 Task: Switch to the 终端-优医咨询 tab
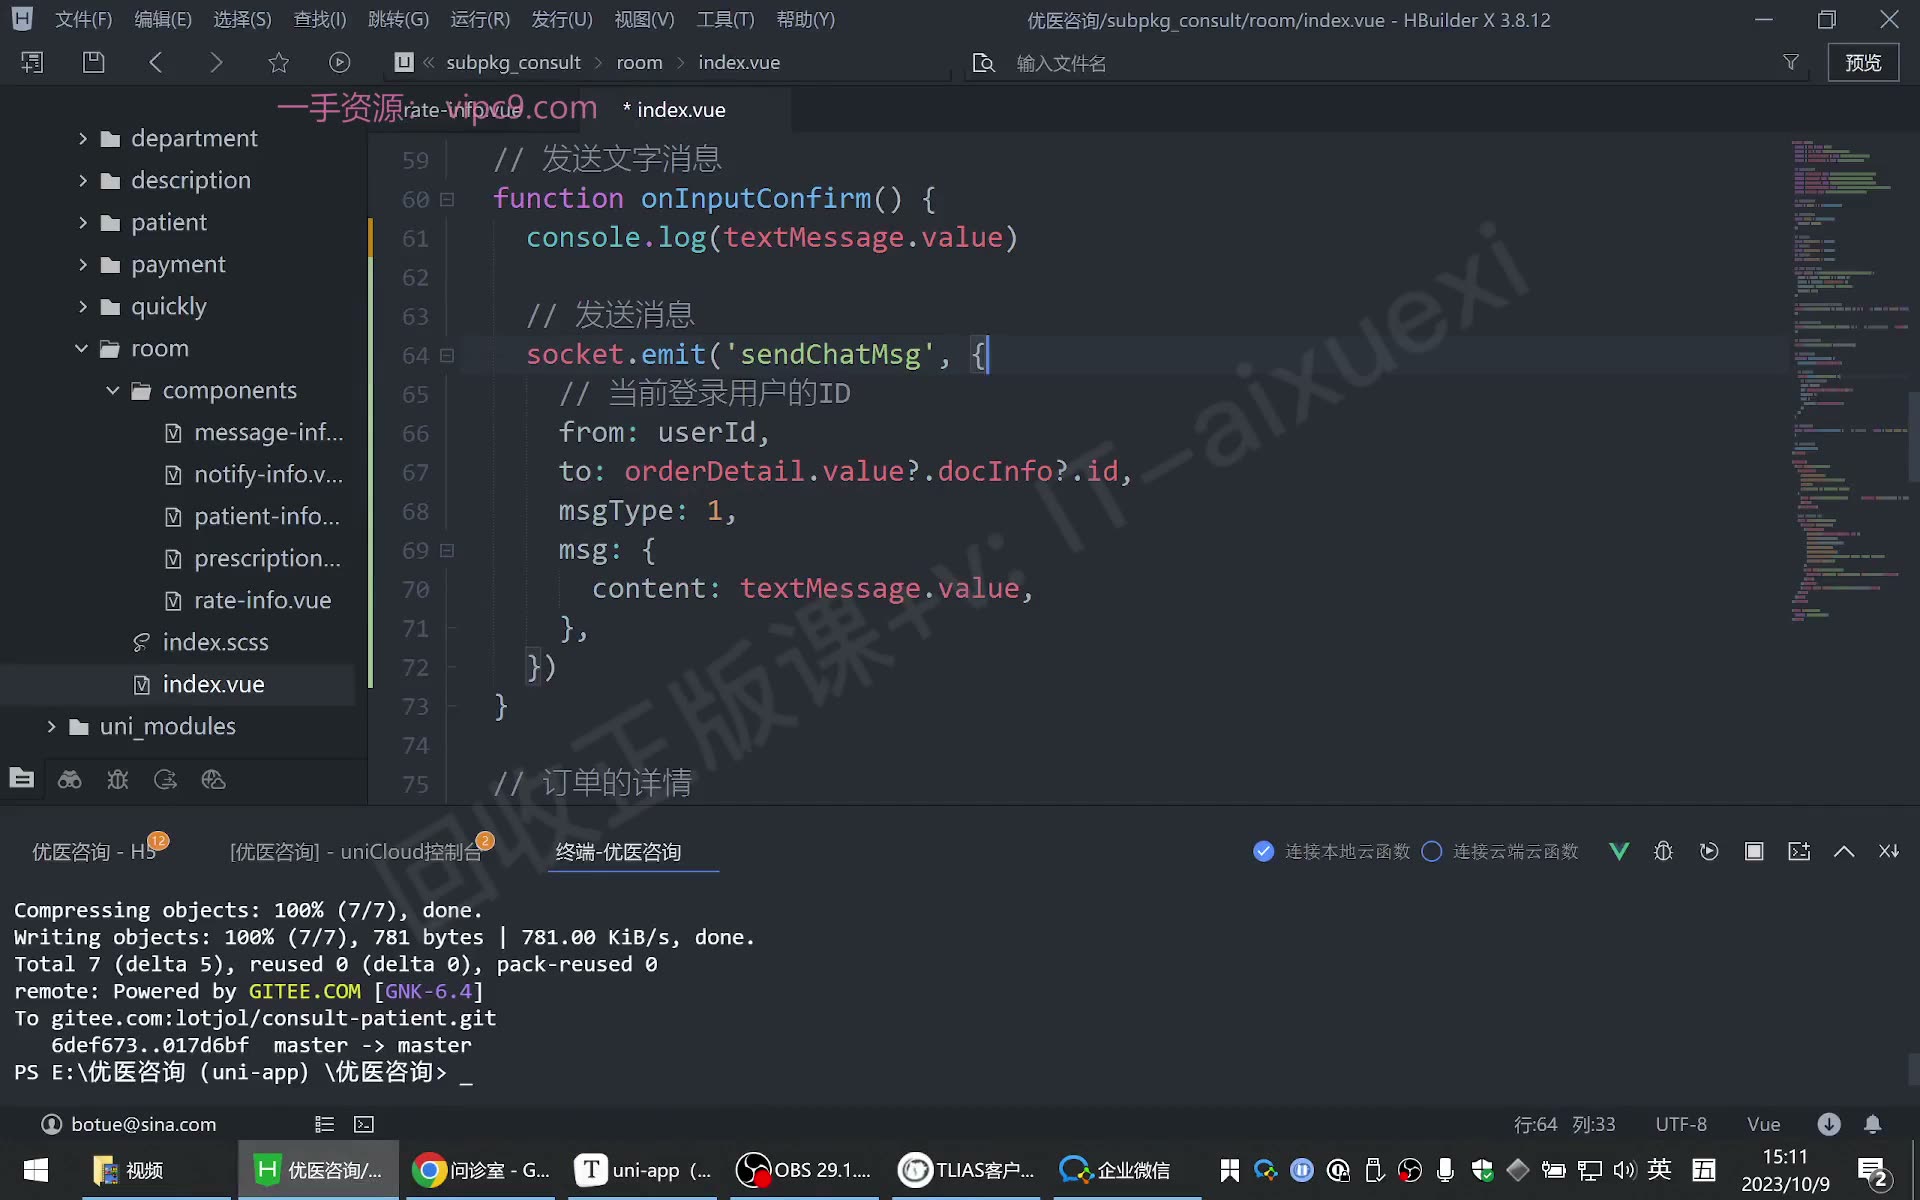618,851
